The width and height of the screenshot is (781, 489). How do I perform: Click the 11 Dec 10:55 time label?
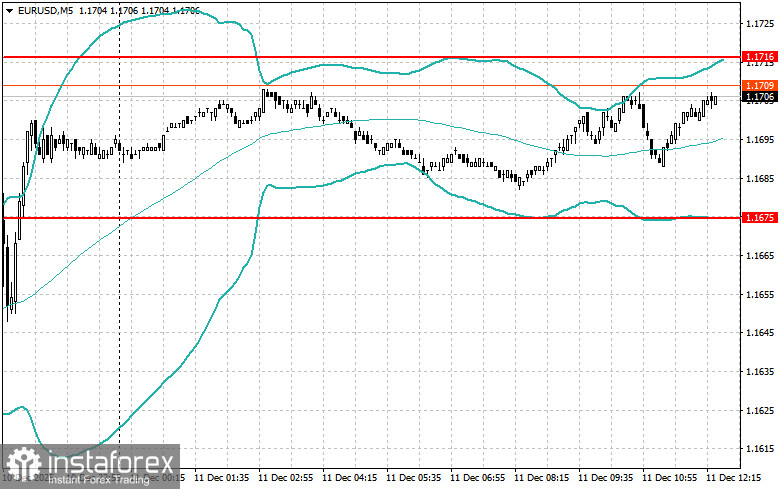click(x=669, y=478)
